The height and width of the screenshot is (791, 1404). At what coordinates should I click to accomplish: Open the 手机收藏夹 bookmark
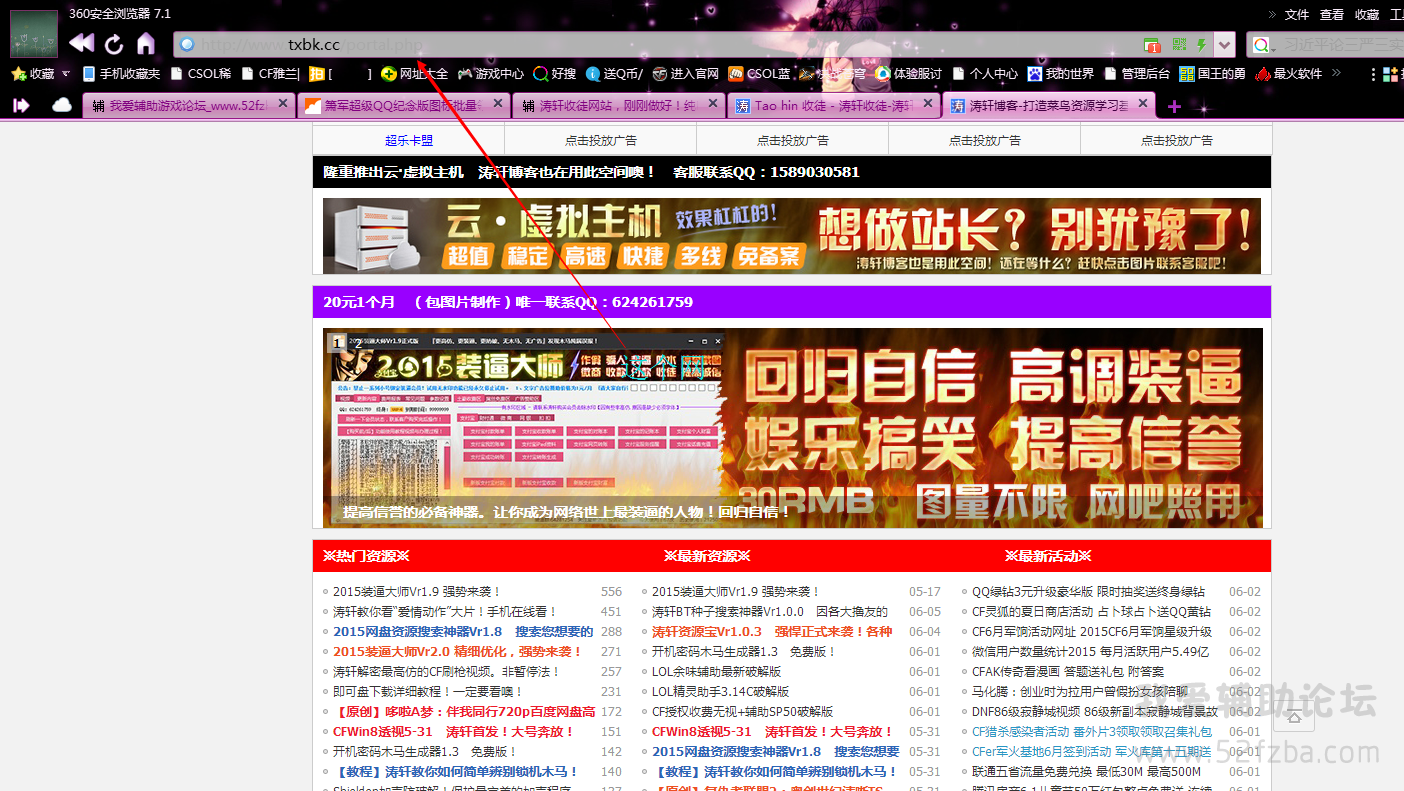pyautogui.click(x=121, y=74)
